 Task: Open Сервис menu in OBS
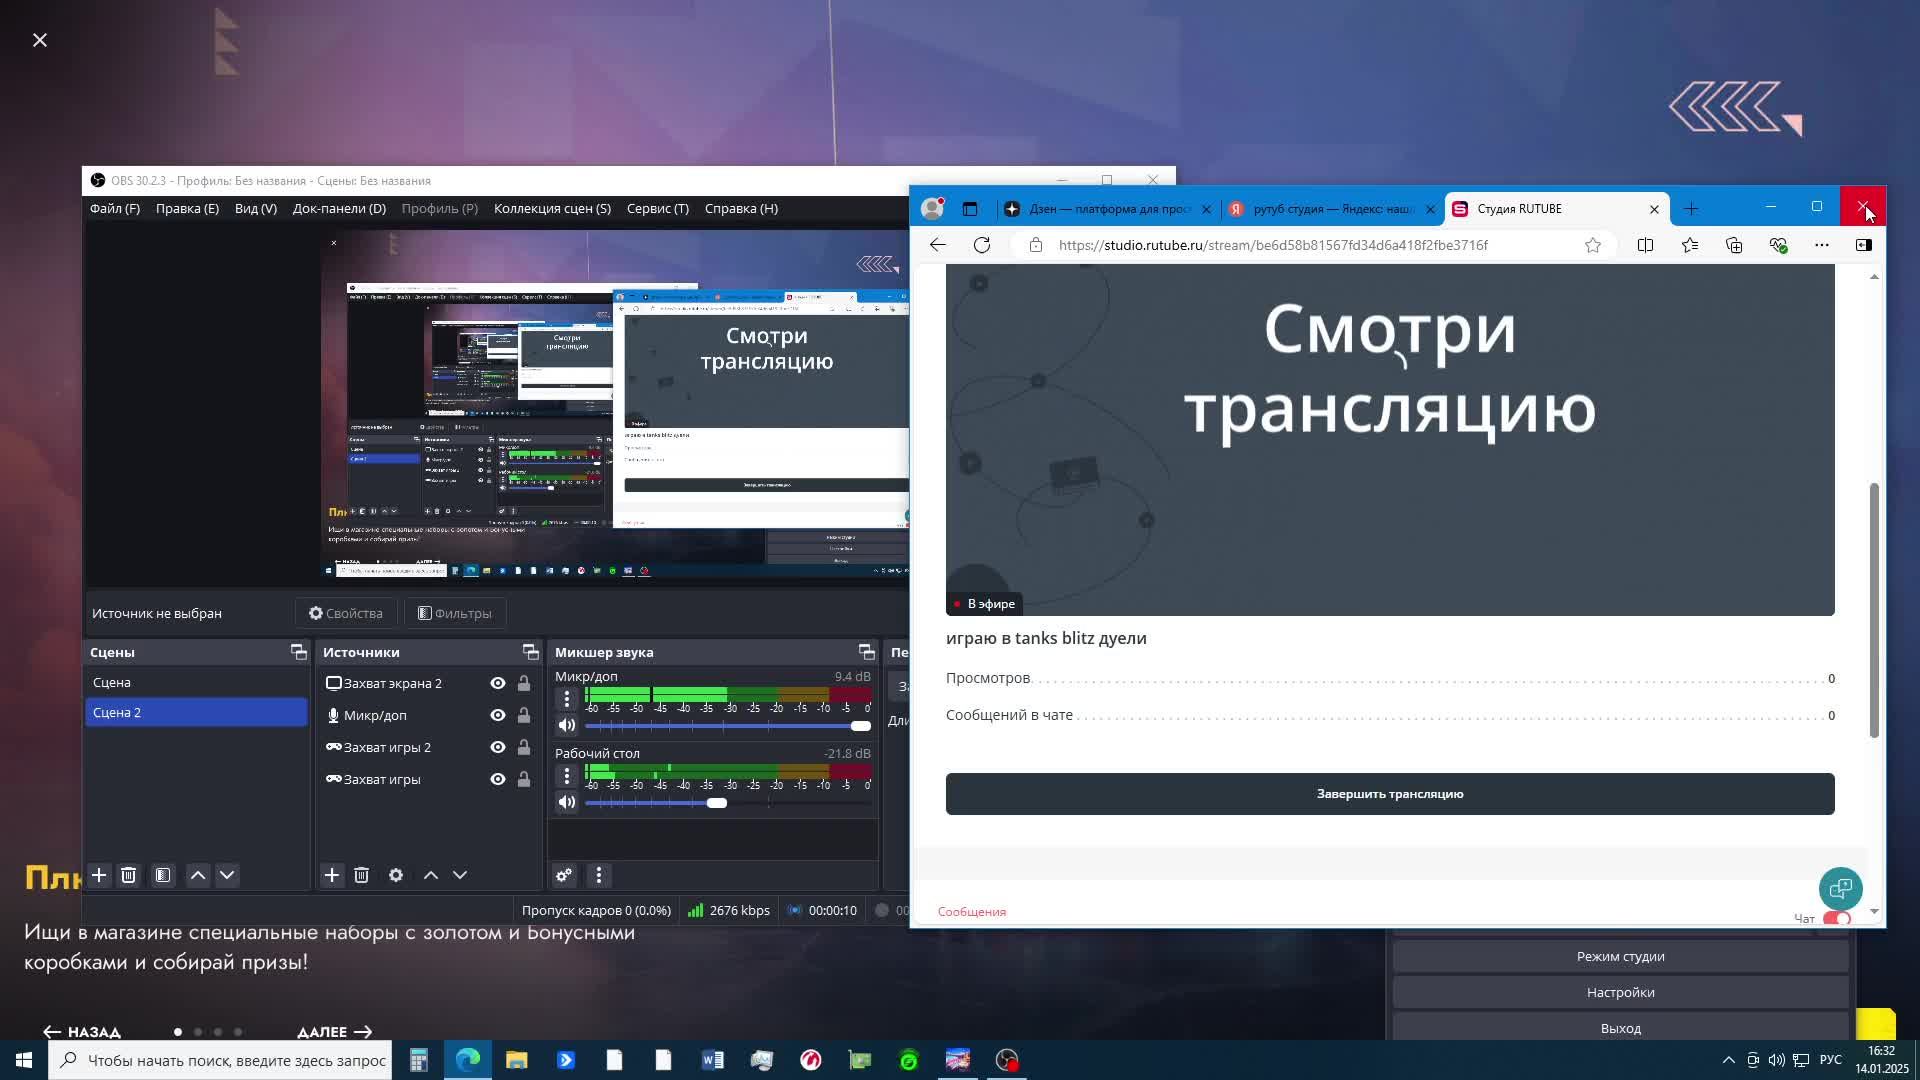(658, 208)
